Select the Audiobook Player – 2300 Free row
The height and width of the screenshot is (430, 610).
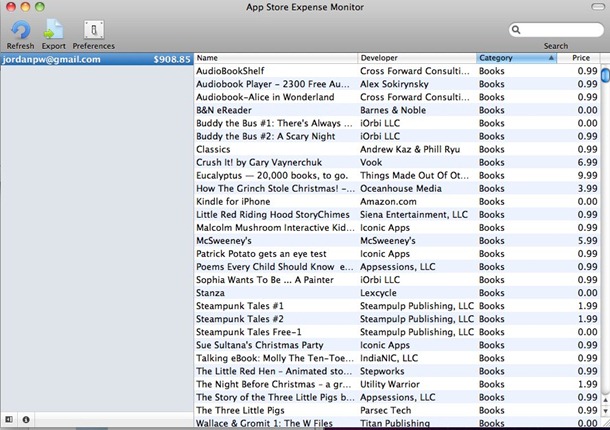tap(397, 84)
